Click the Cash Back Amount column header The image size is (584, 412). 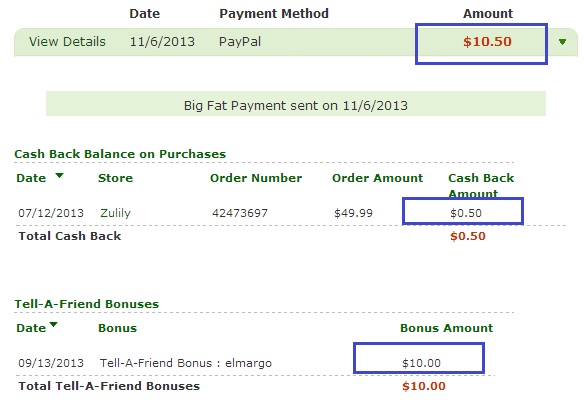tap(481, 186)
